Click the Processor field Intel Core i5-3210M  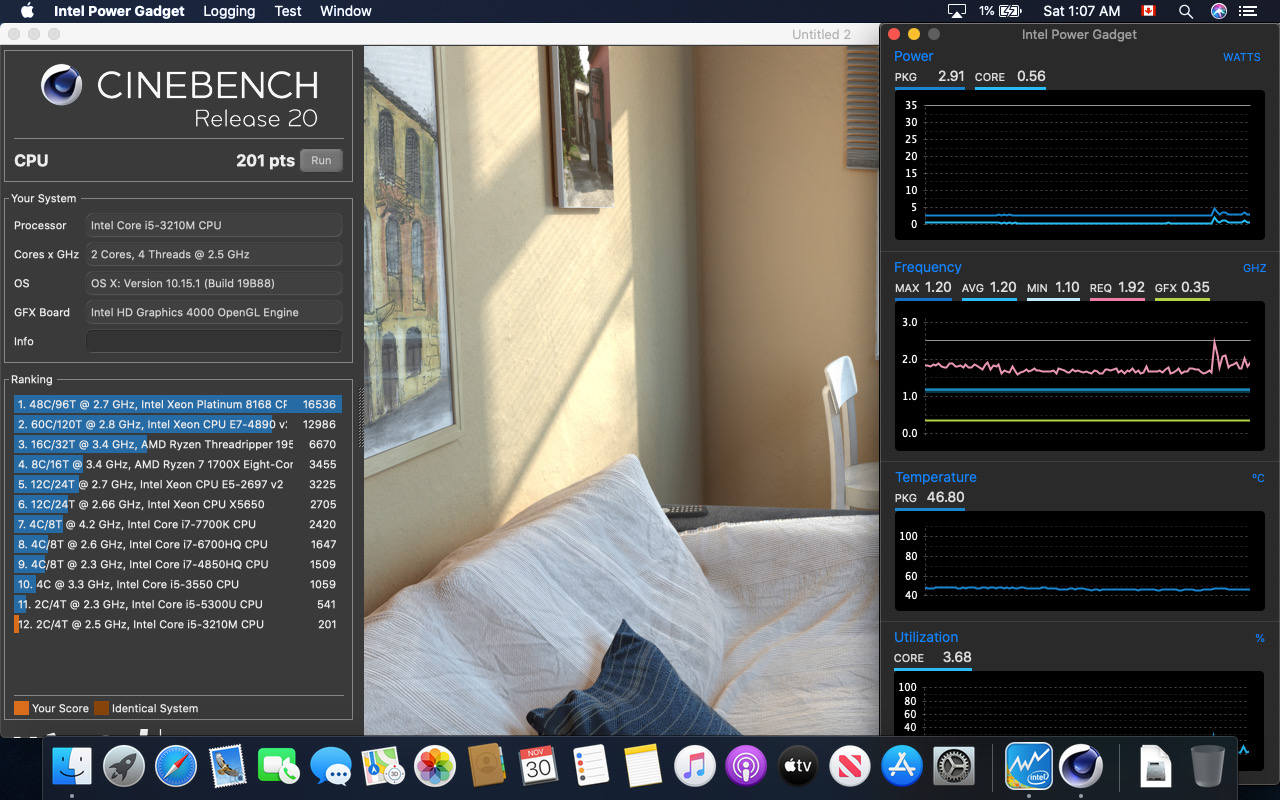click(x=214, y=225)
